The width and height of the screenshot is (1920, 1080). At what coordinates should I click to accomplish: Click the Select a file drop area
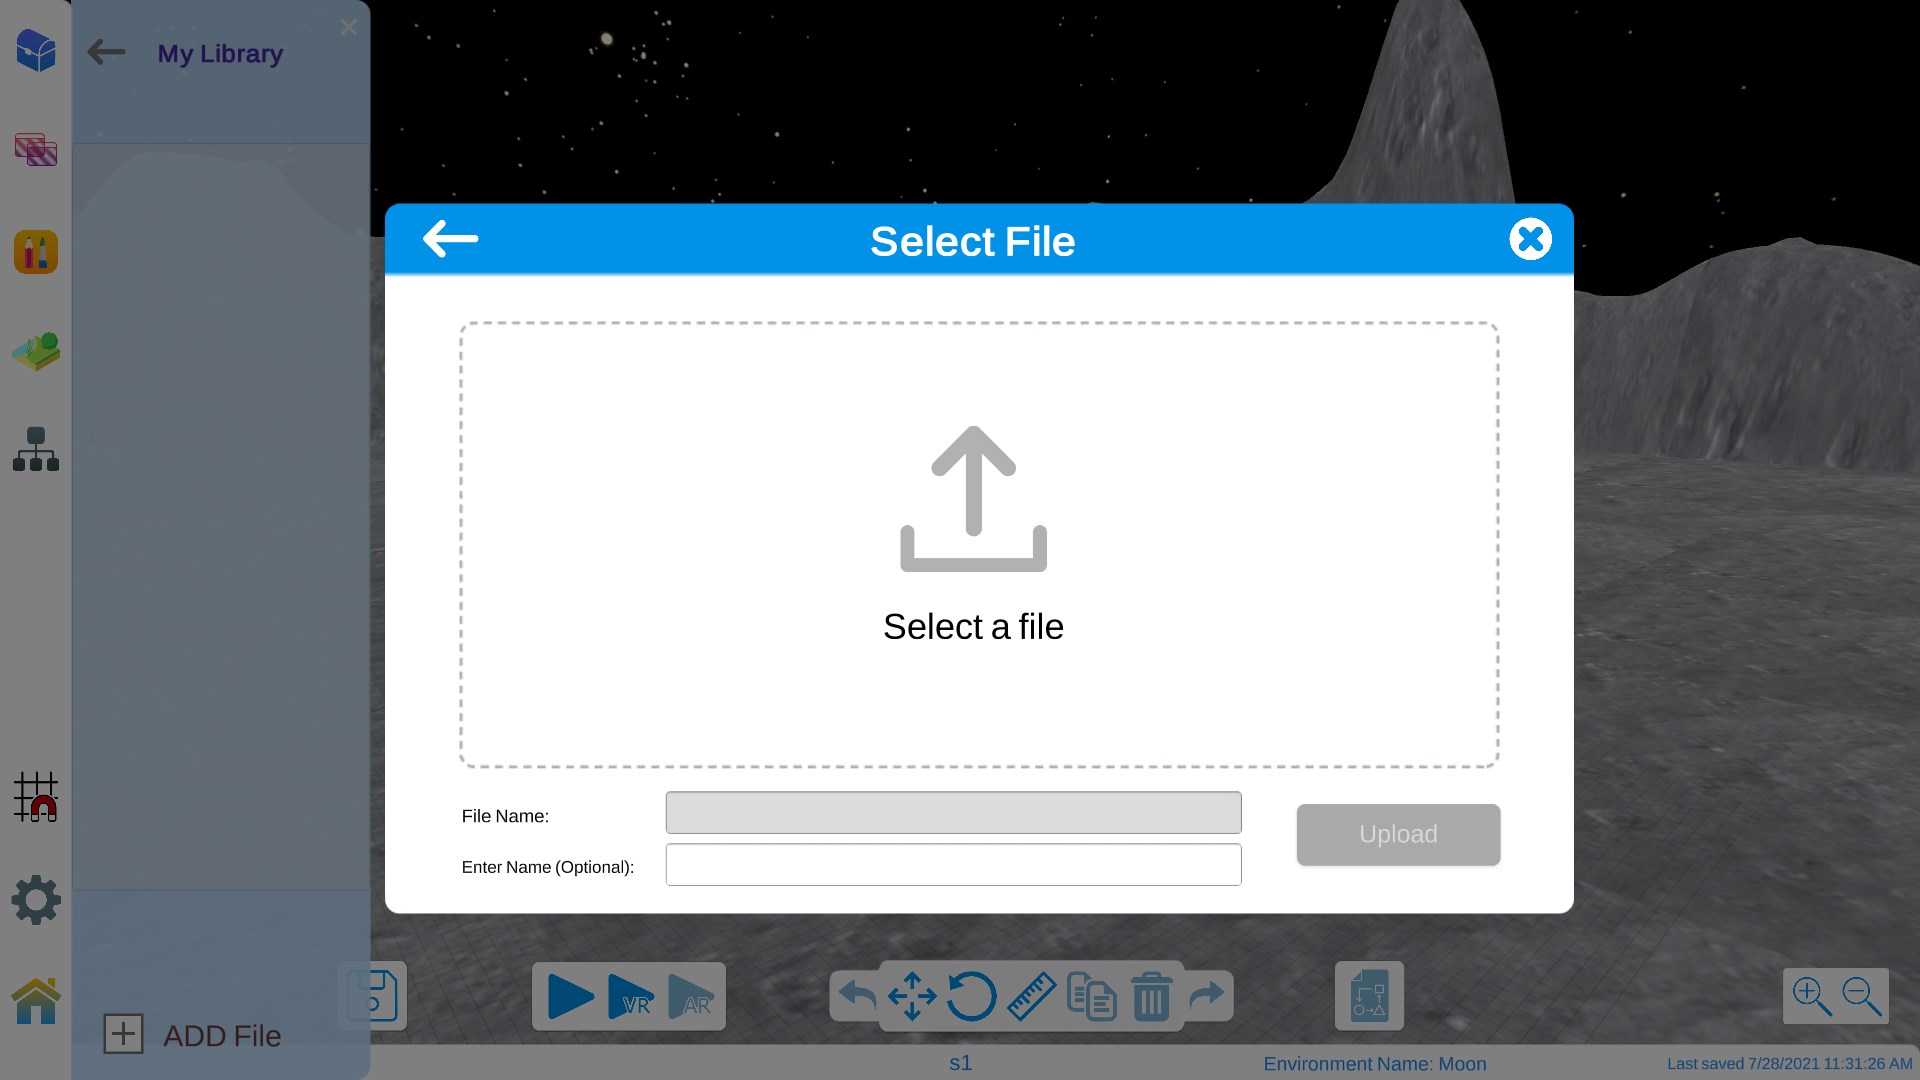(978, 545)
